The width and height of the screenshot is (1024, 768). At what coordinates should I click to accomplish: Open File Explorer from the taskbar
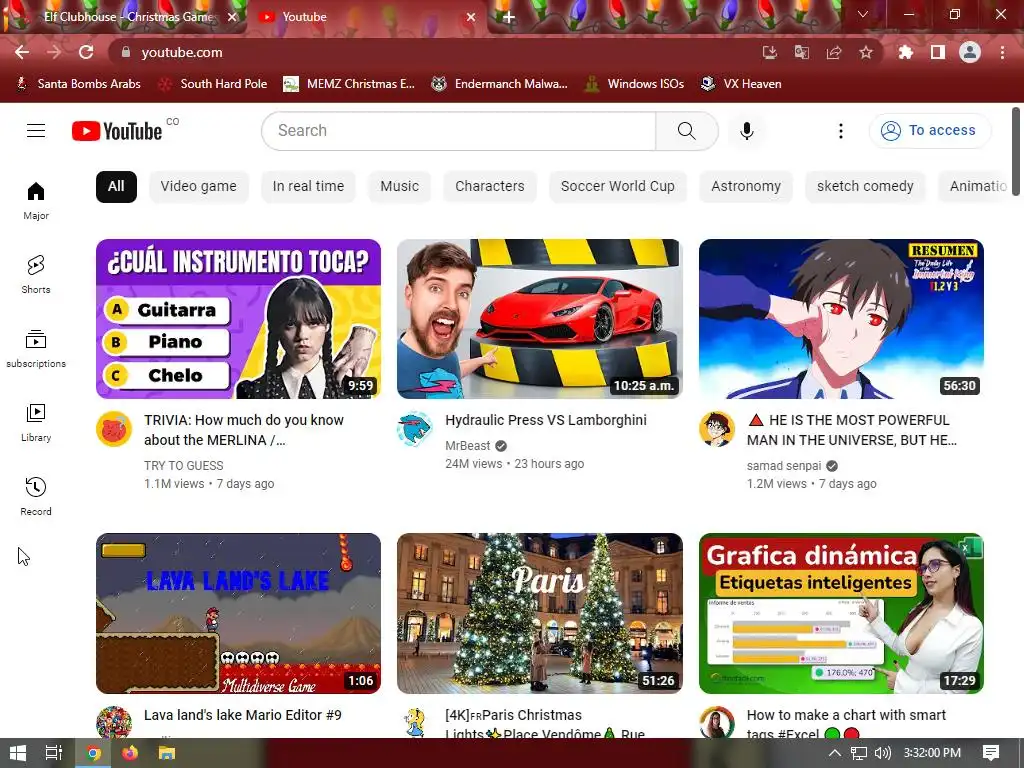click(x=167, y=753)
